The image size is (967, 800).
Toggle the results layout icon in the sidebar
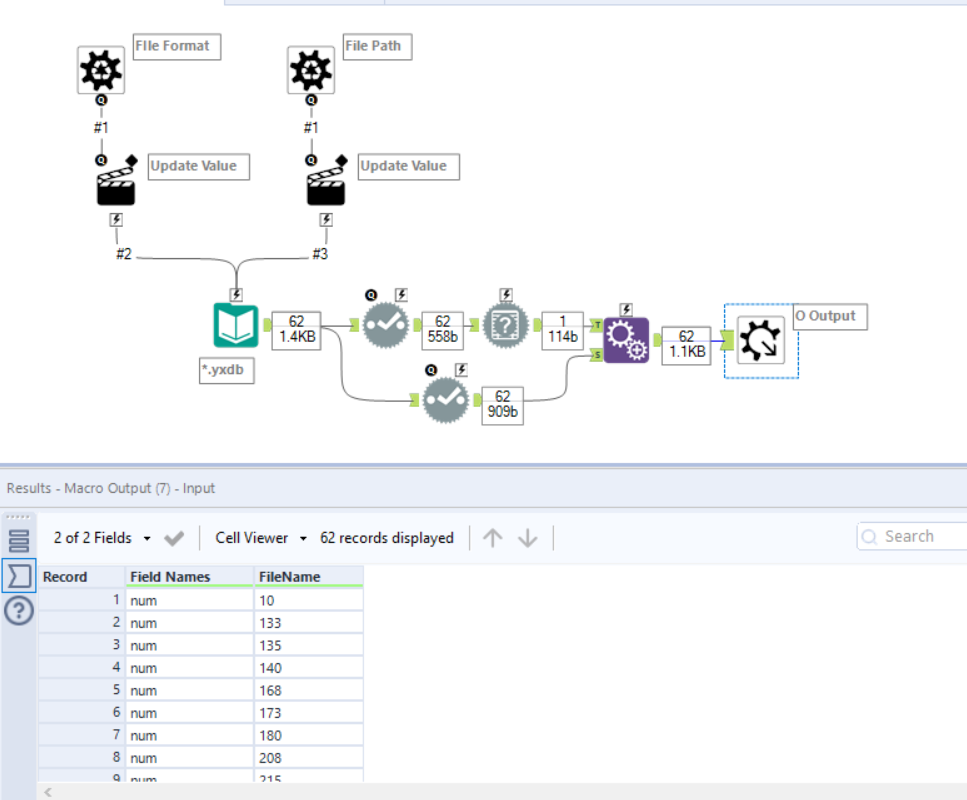[x=18, y=538]
